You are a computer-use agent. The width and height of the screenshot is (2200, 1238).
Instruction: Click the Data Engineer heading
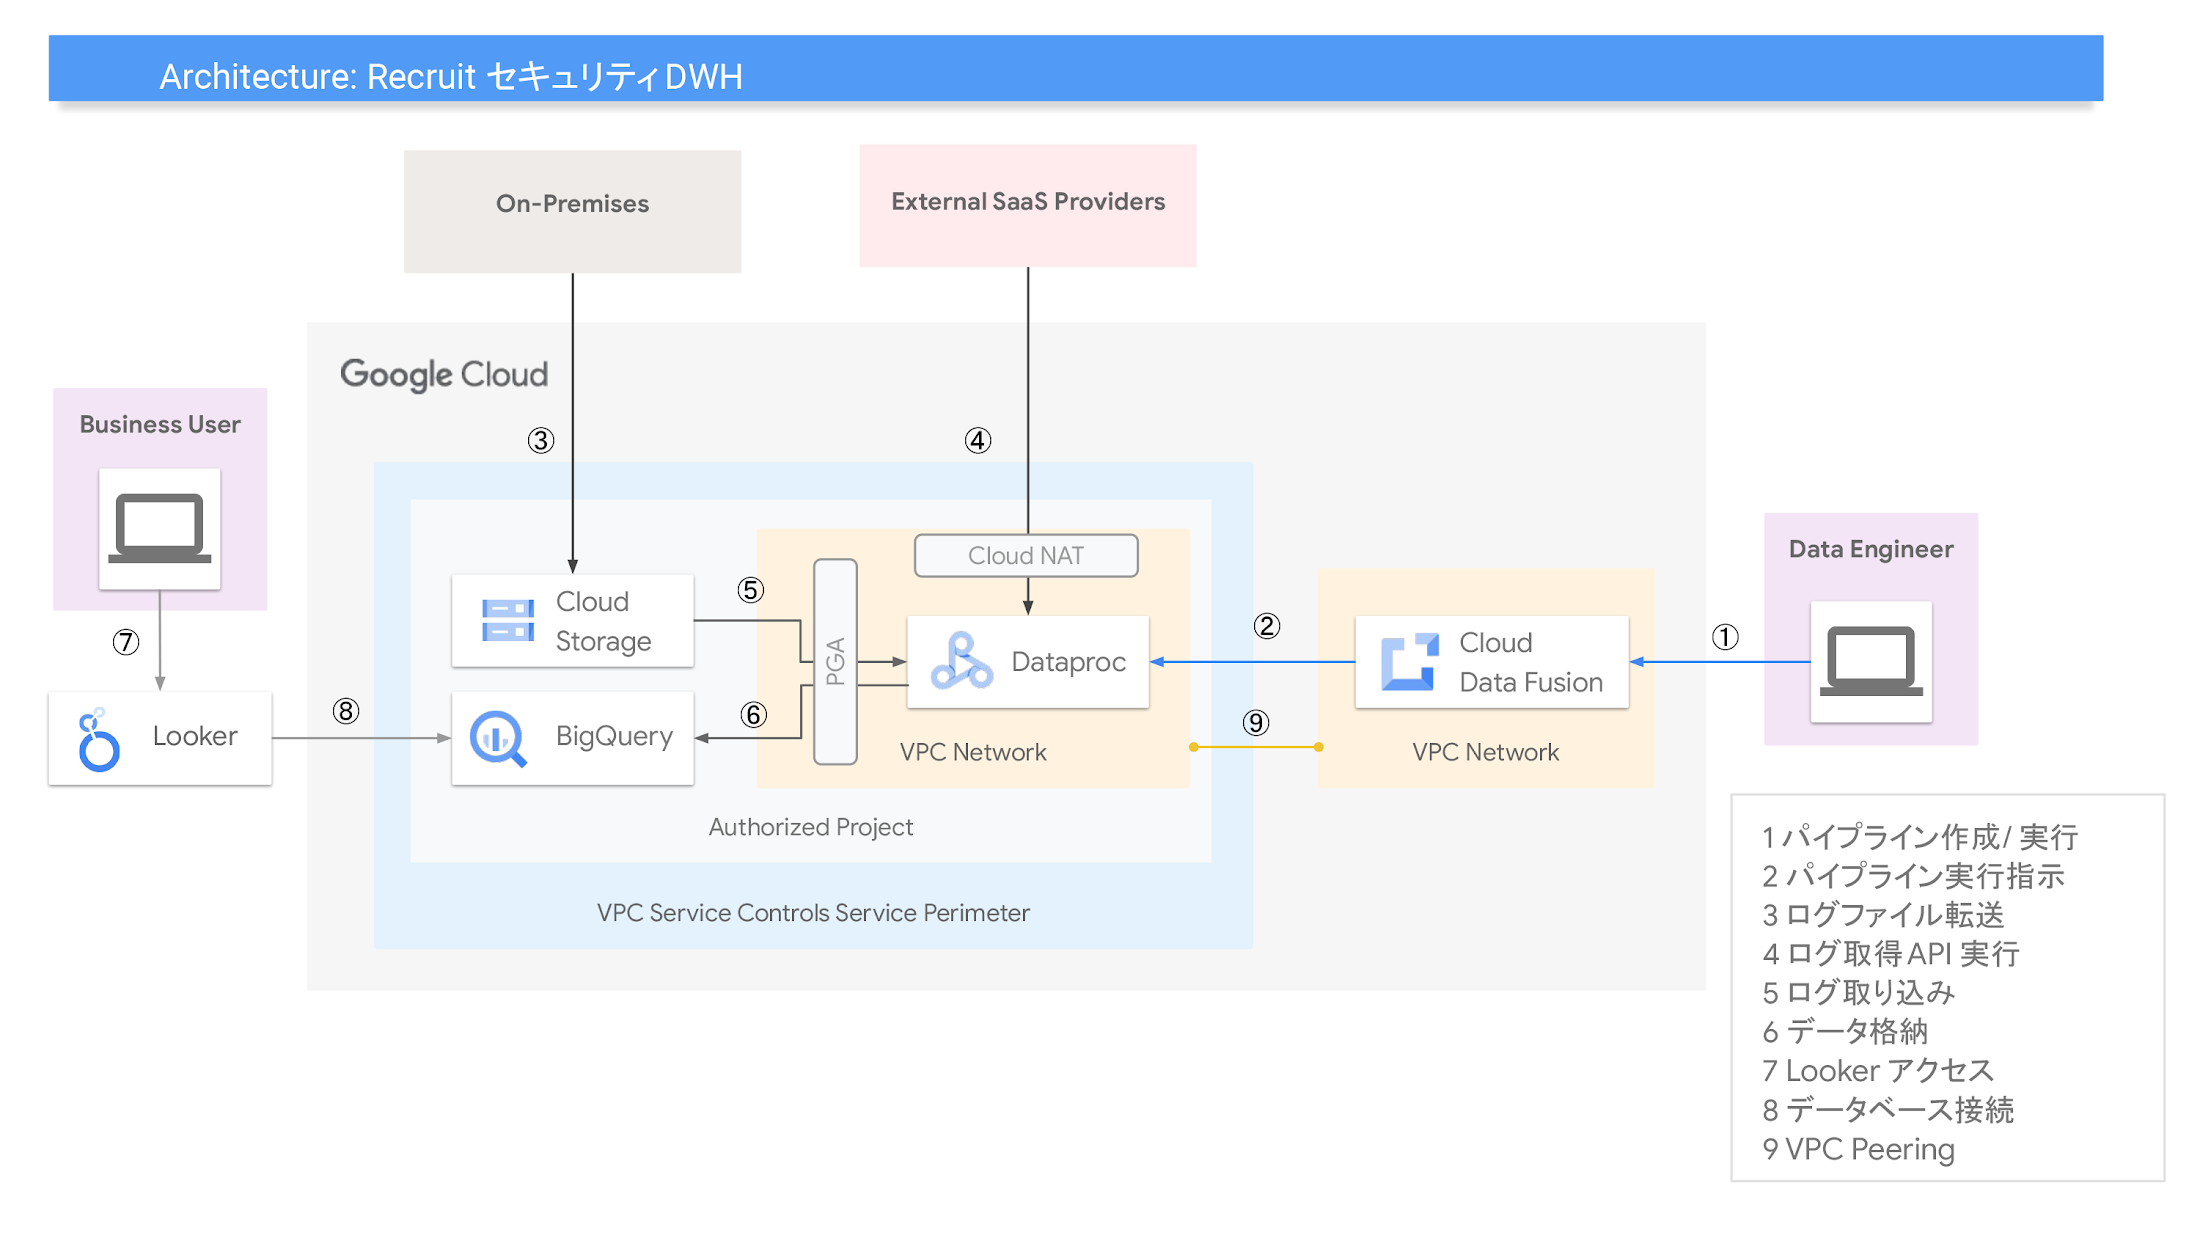(1871, 549)
